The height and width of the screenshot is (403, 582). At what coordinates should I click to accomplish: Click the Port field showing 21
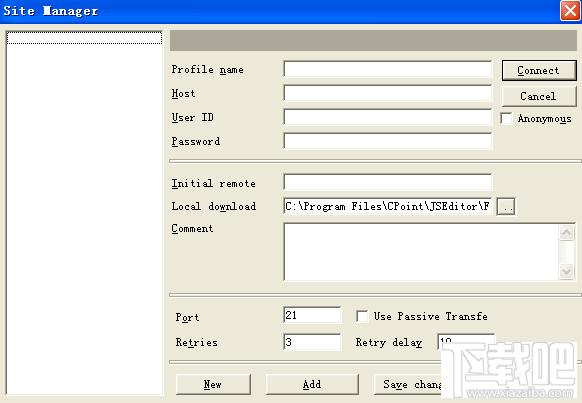pos(312,315)
